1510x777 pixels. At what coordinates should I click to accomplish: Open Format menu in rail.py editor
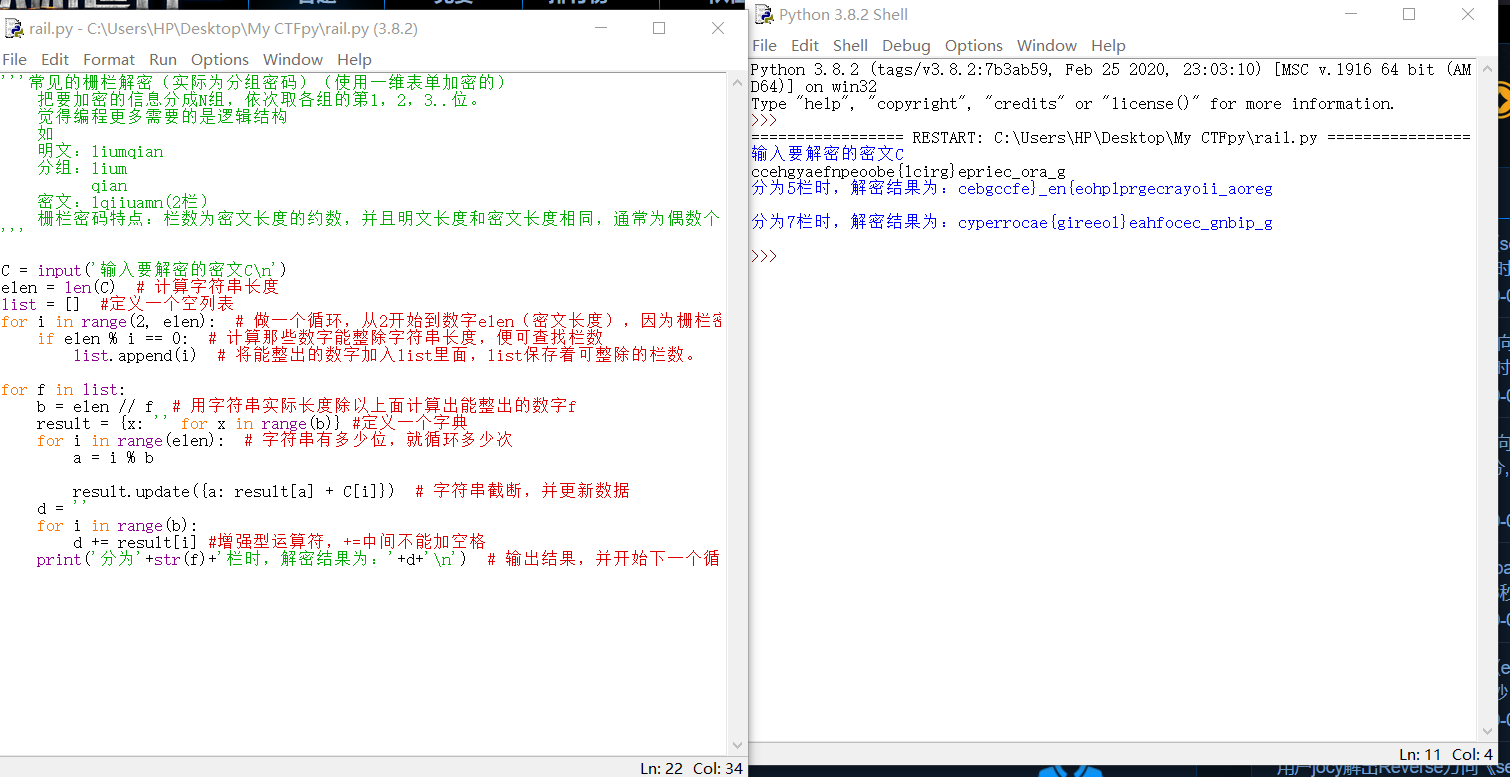109,59
